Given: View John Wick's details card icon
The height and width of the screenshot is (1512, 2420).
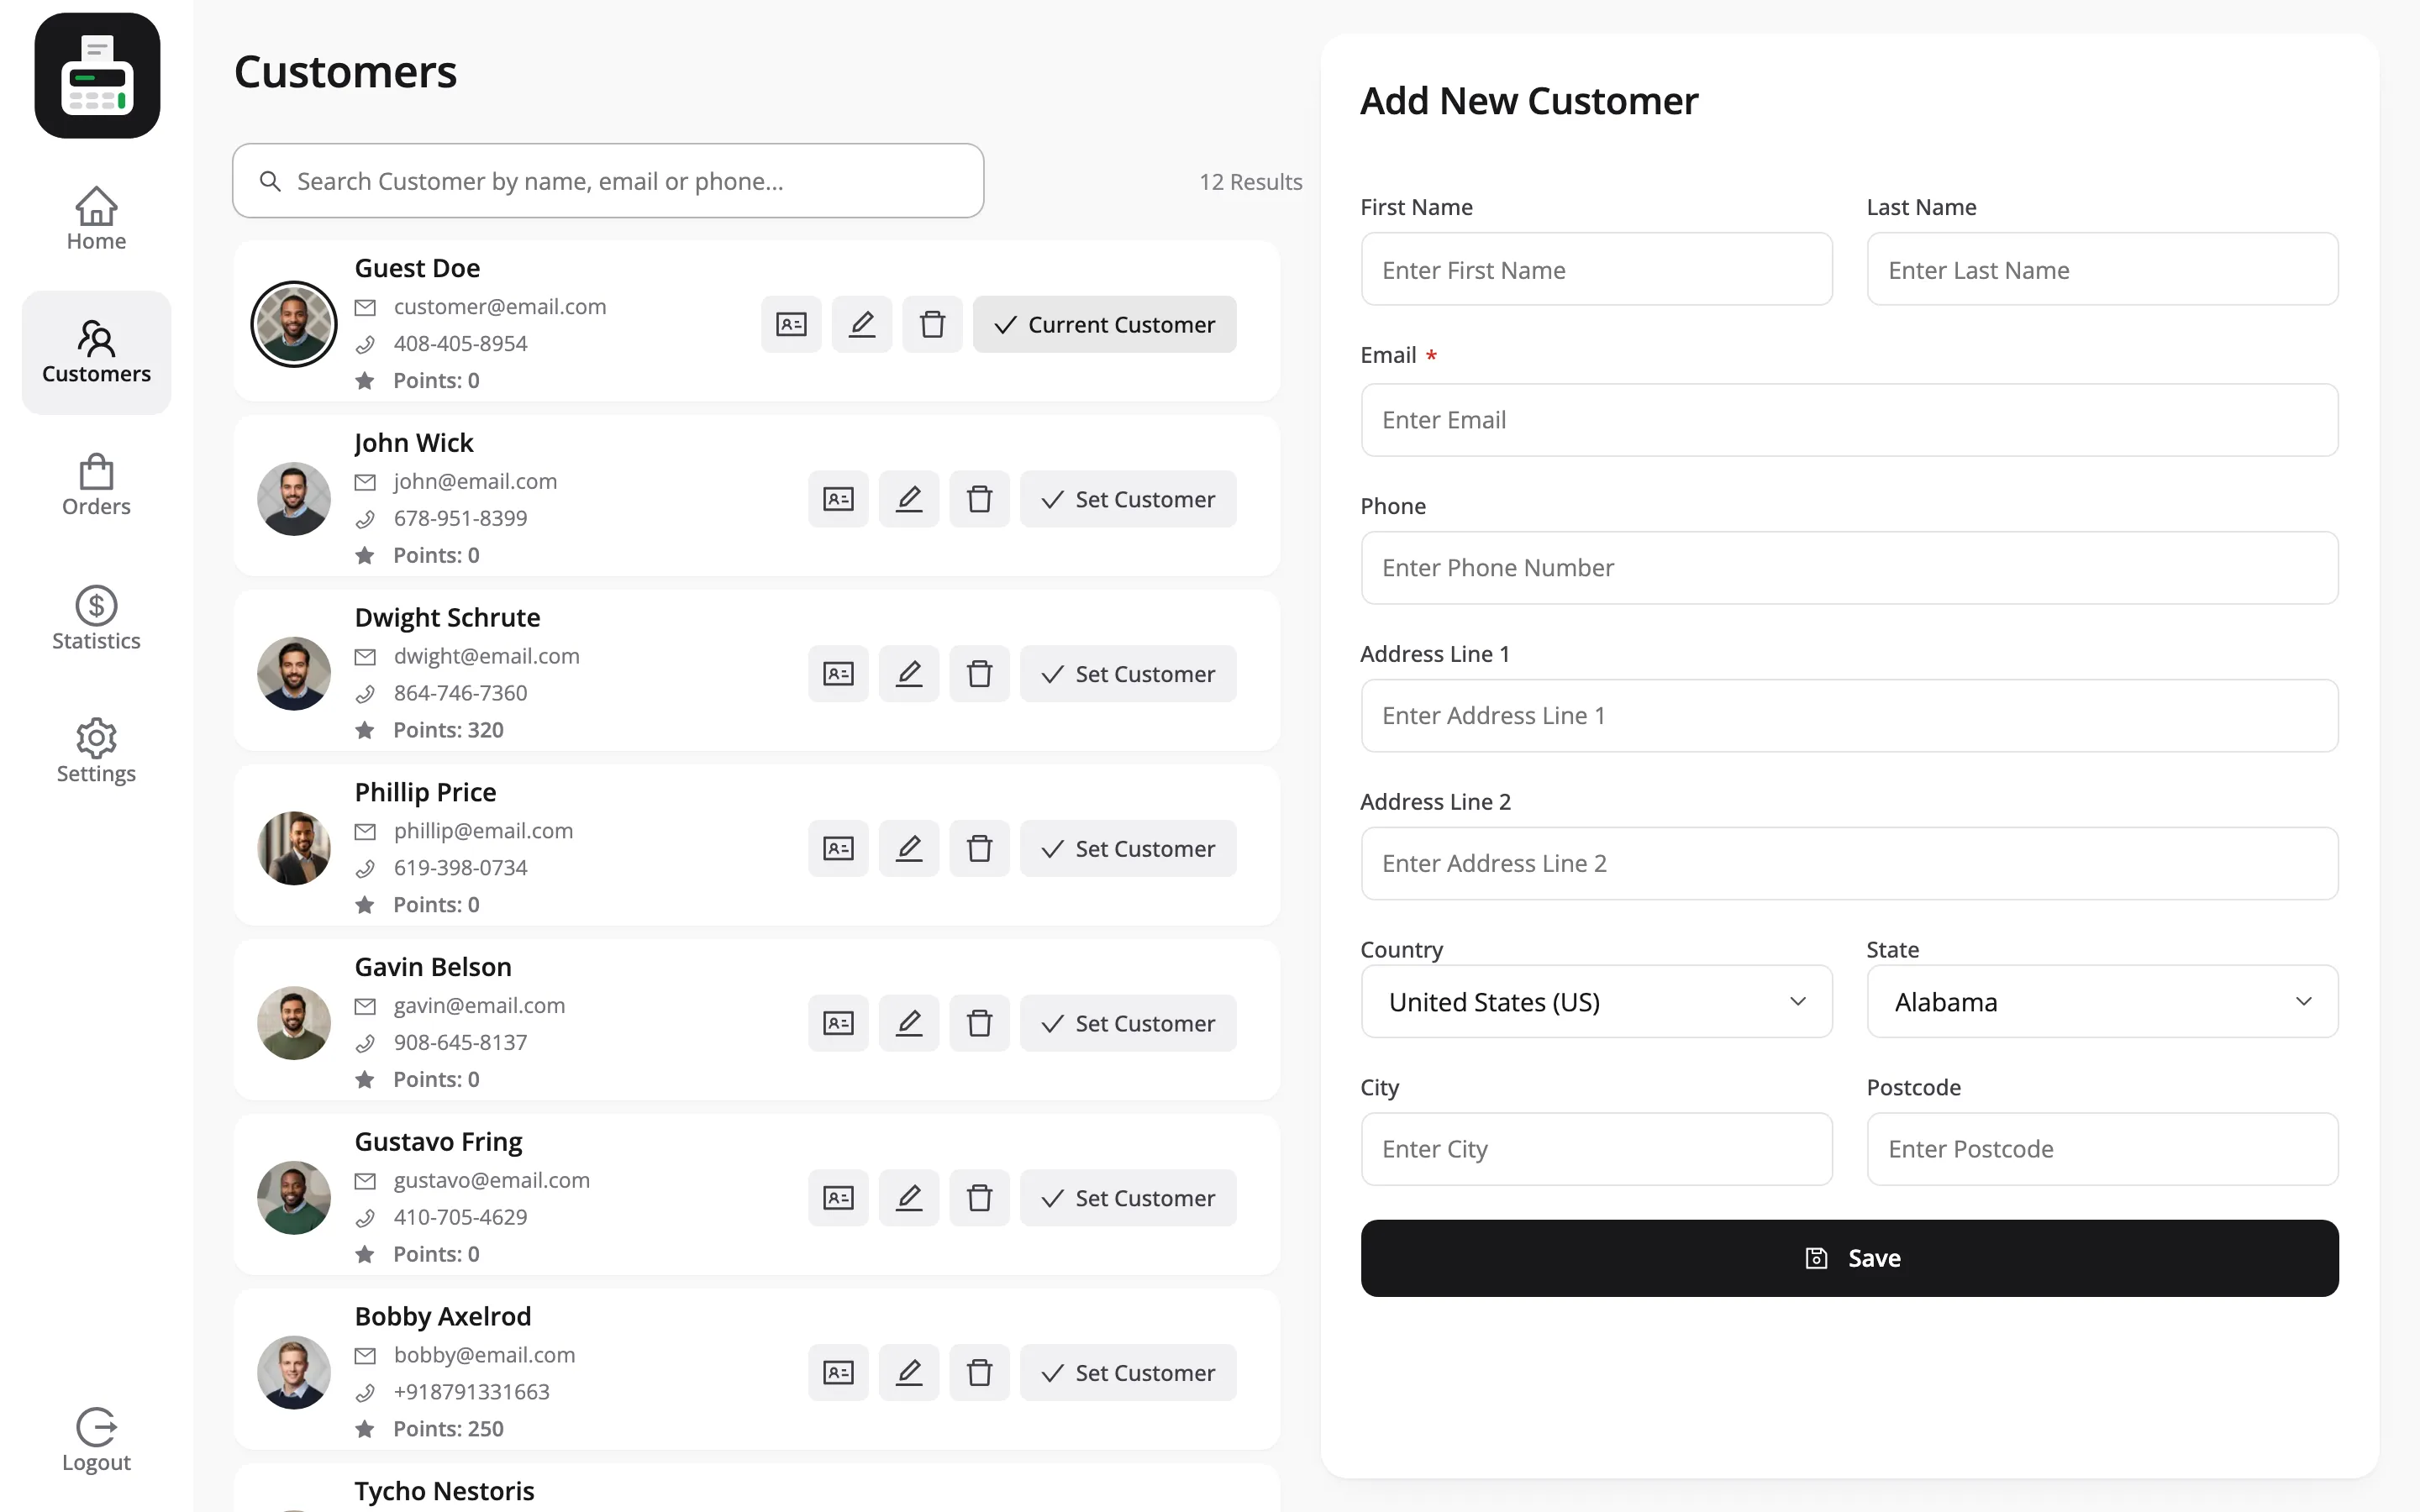Looking at the screenshot, I should (x=838, y=499).
